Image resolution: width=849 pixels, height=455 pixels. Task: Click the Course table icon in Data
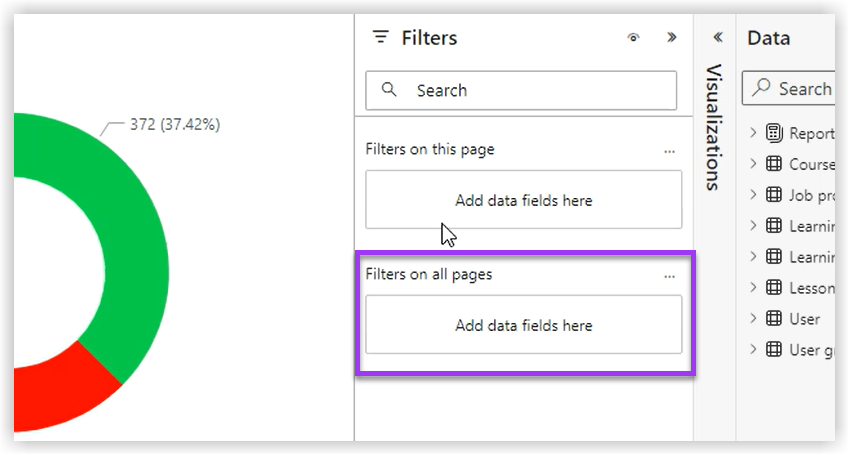tap(773, 164)
